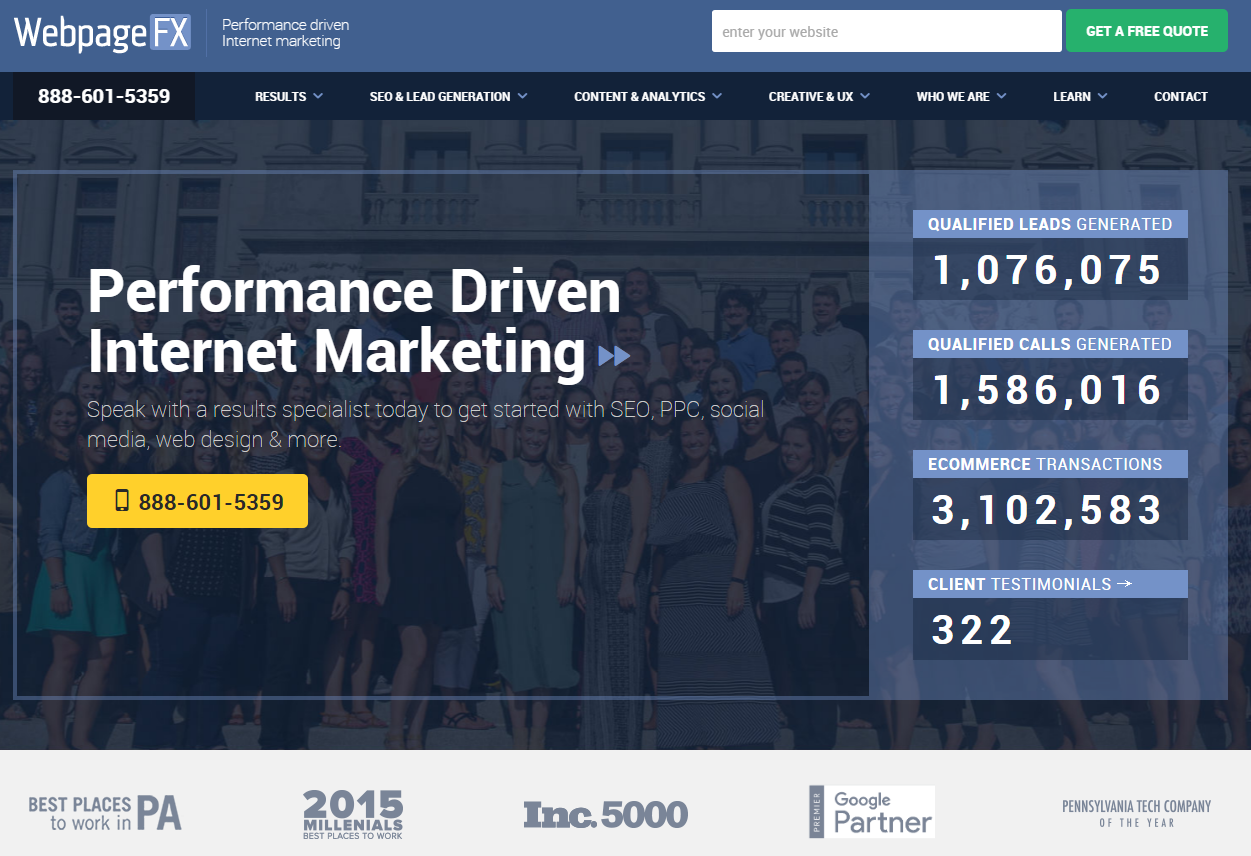This screenshot has height=856, width=1251.
Task: Click the header tagline Performance driven Internet marketing
Action: coord(285,33)
